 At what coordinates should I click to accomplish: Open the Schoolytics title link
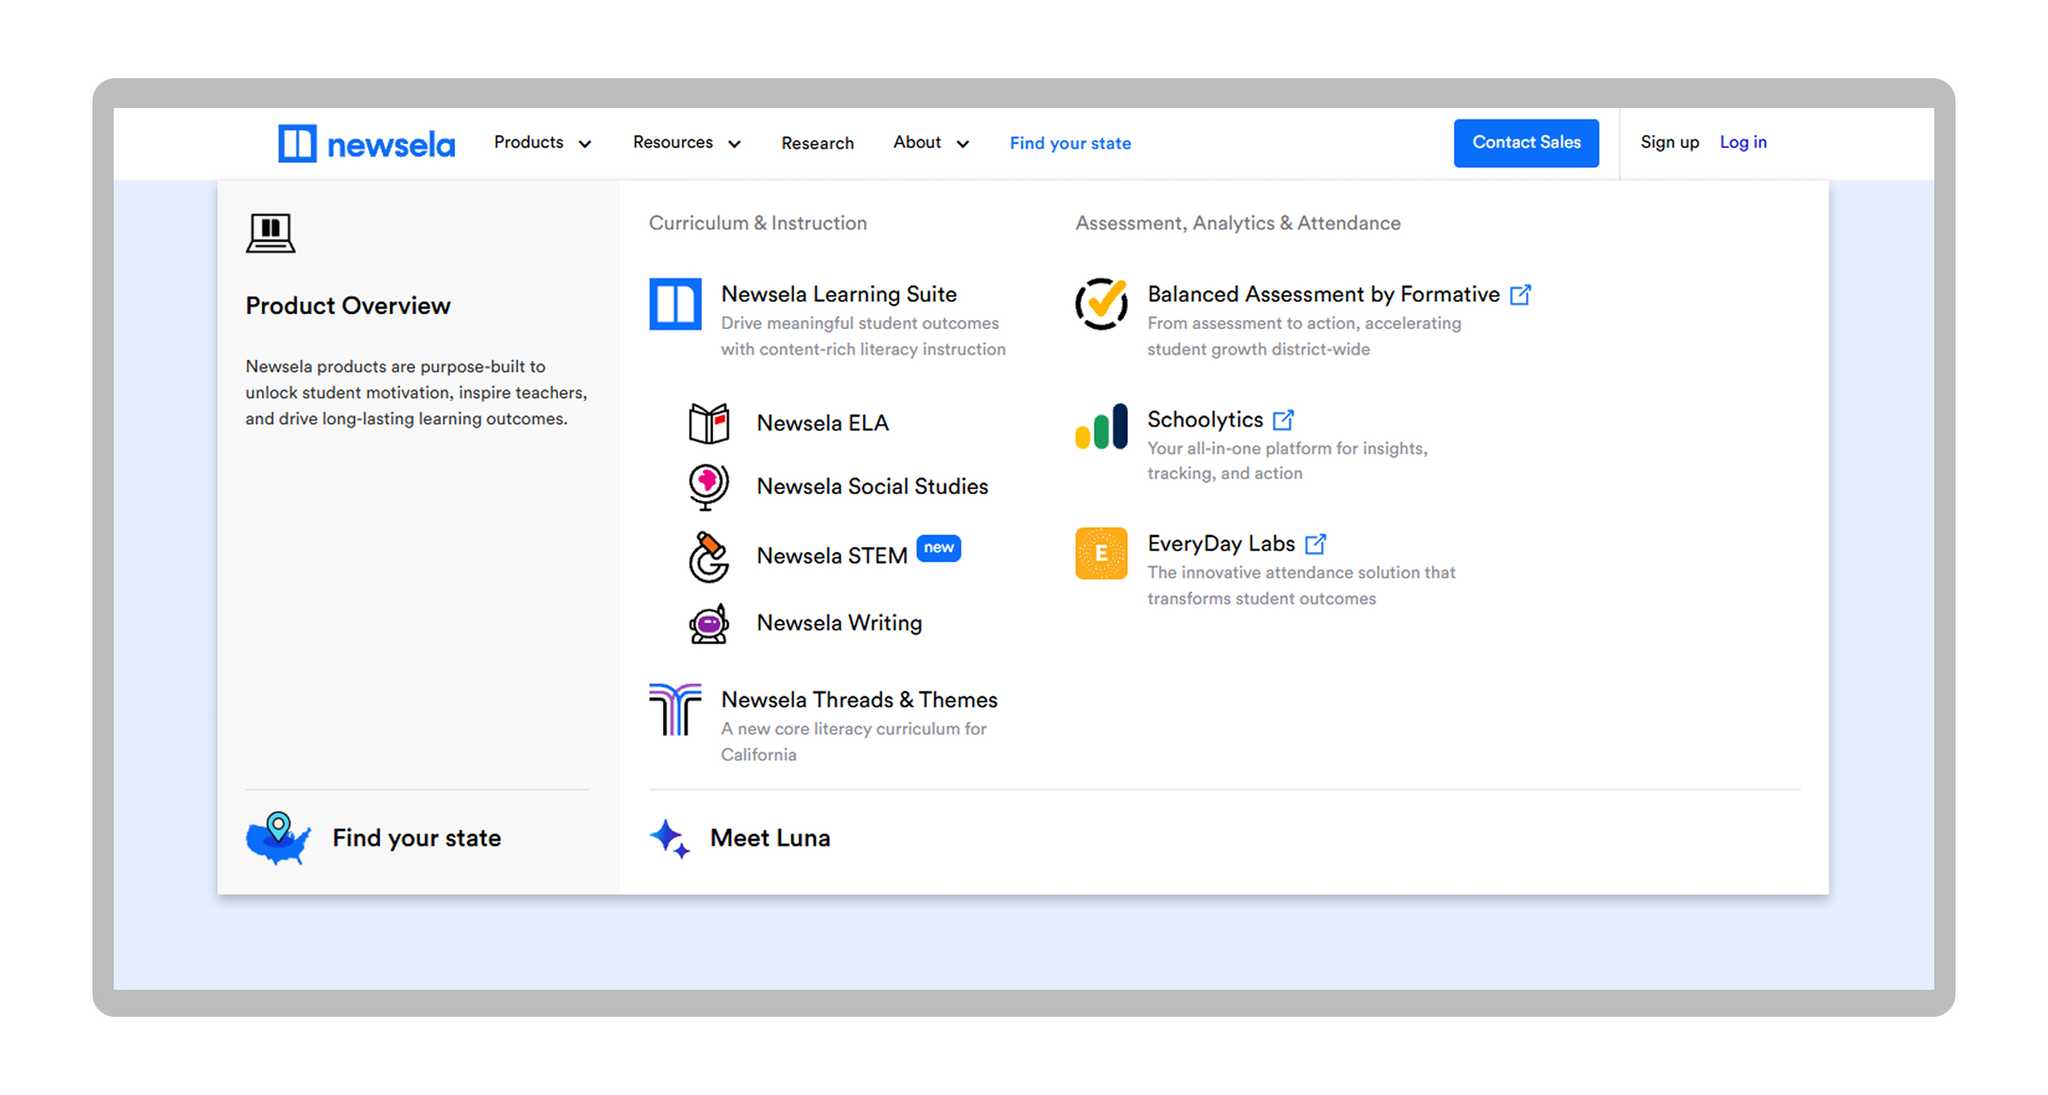[1205, 419]
